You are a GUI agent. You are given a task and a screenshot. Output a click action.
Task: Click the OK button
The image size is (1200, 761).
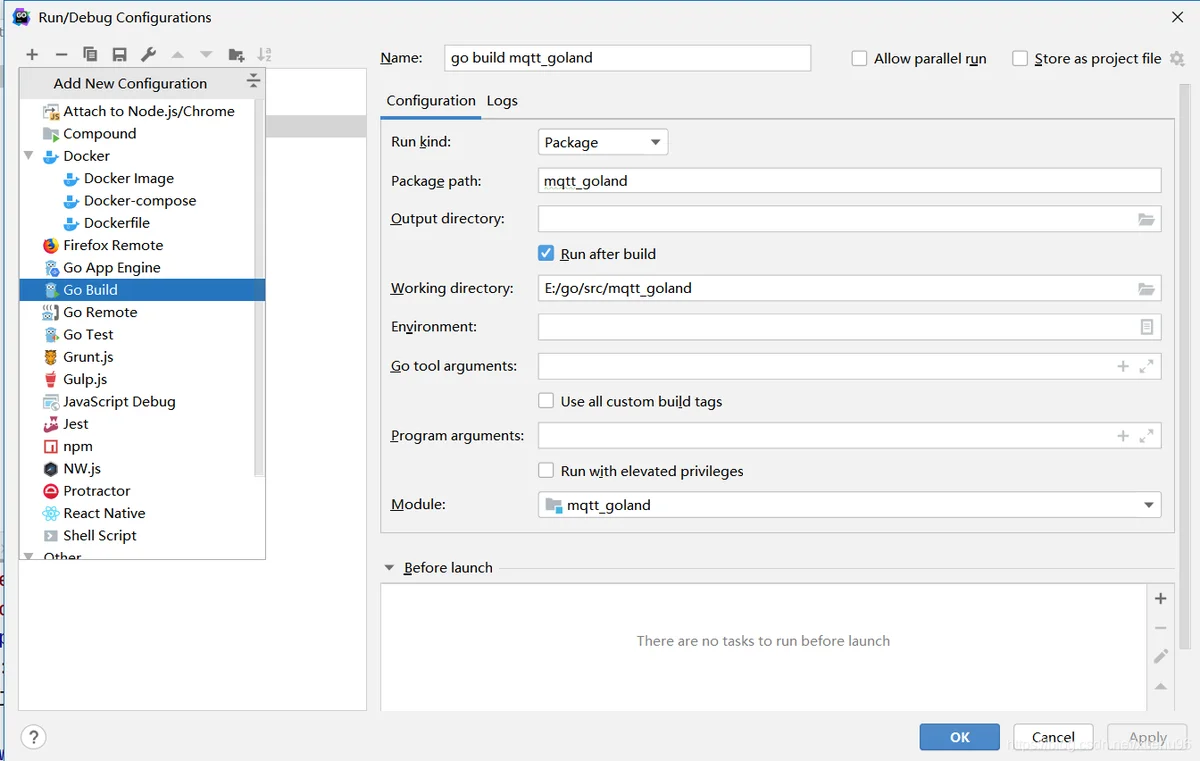point(960,737)
